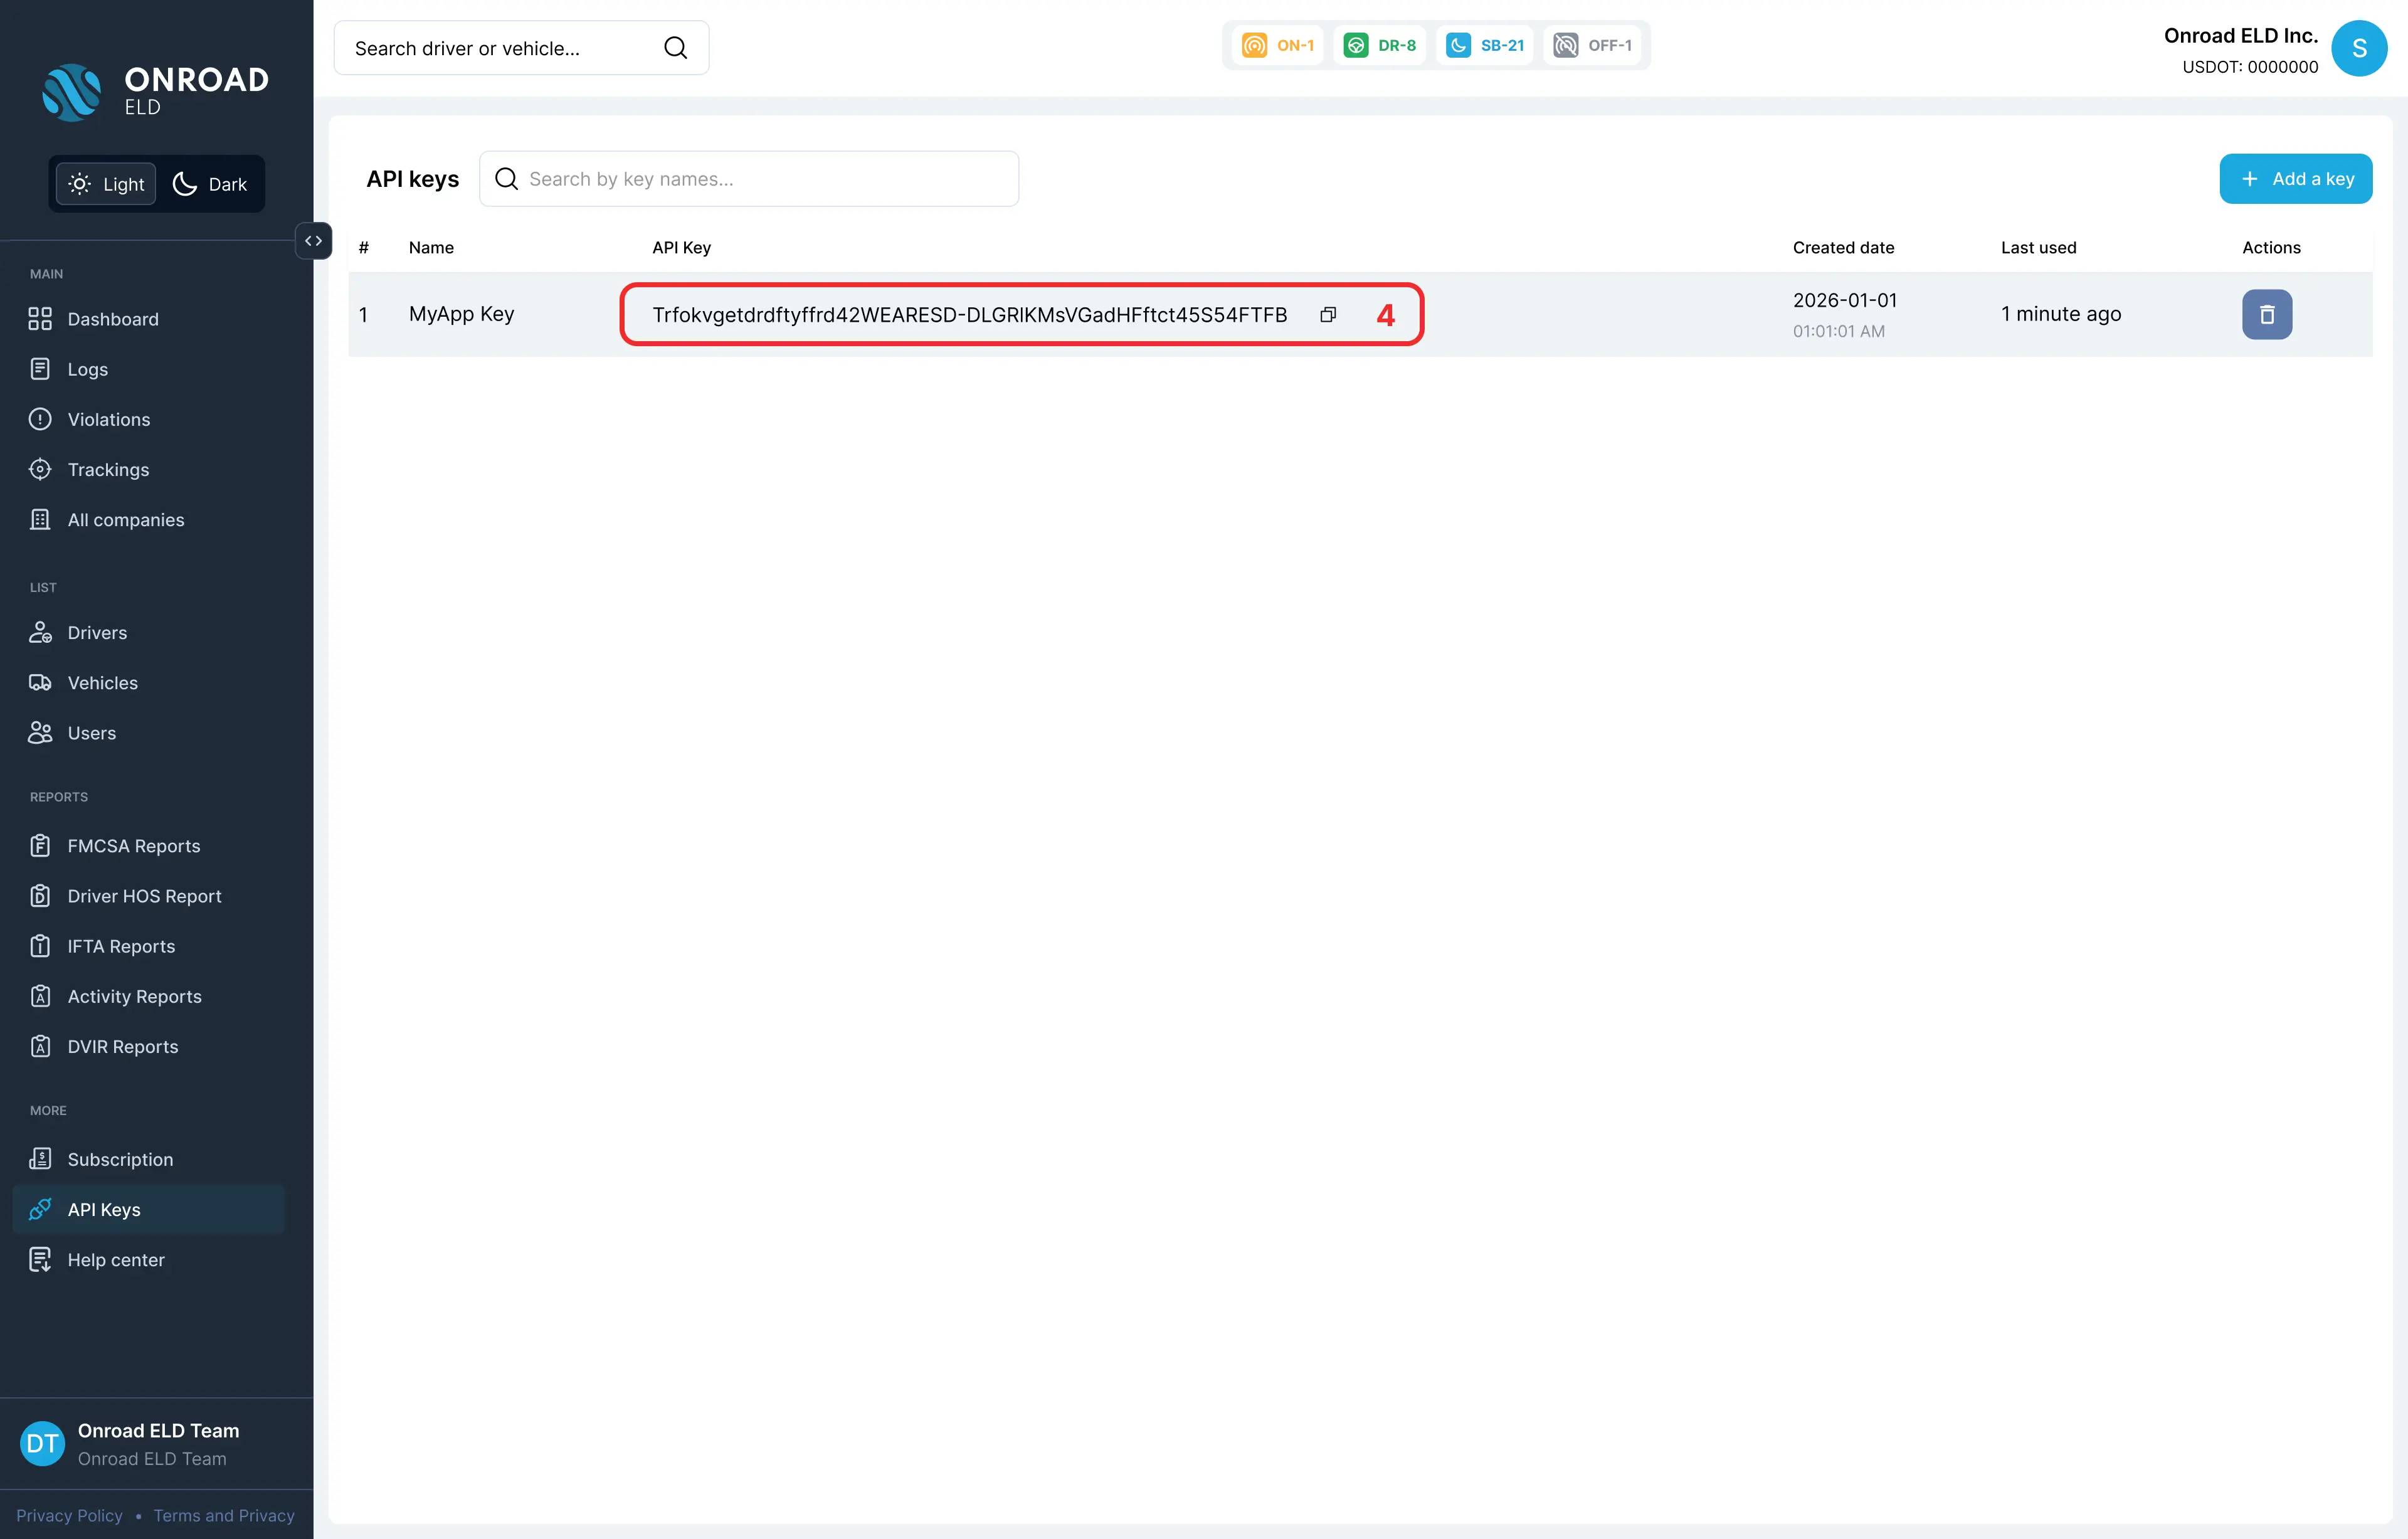This screenshot has width=2408, height=1539.
Task: Focus the Search driver or vehicle field
Action: pyautogui.click(x=521, y=48)
